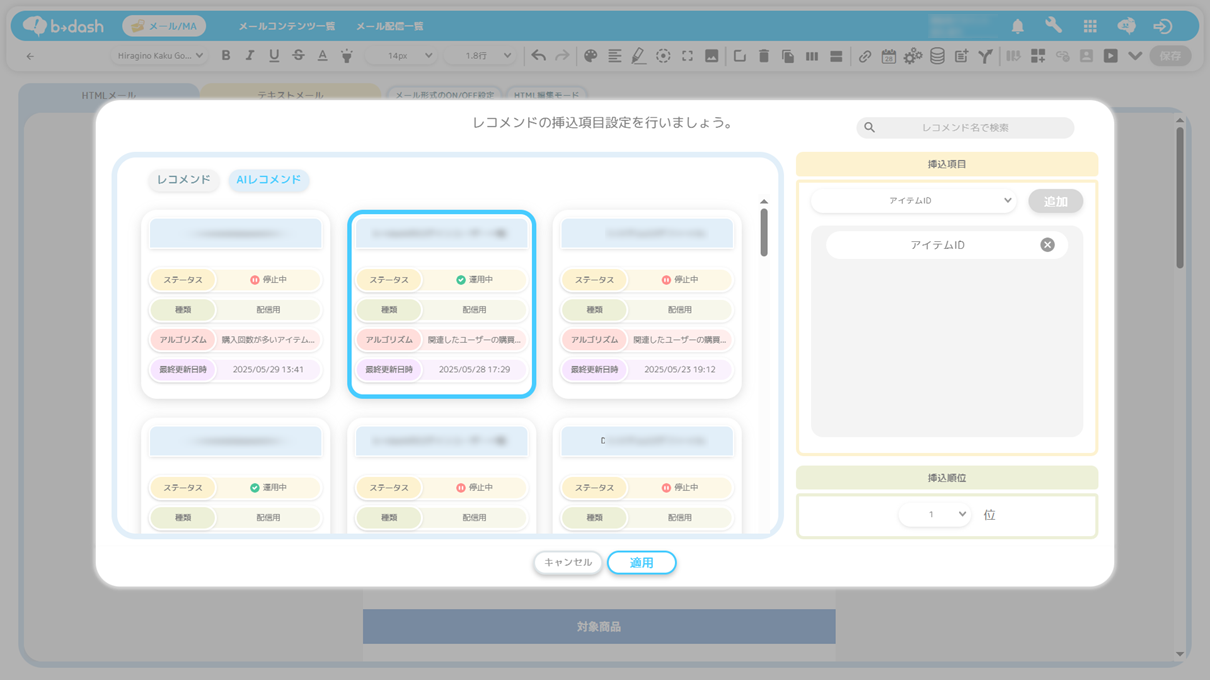Click the trash delete icon in toolbar

pos(763,56)
